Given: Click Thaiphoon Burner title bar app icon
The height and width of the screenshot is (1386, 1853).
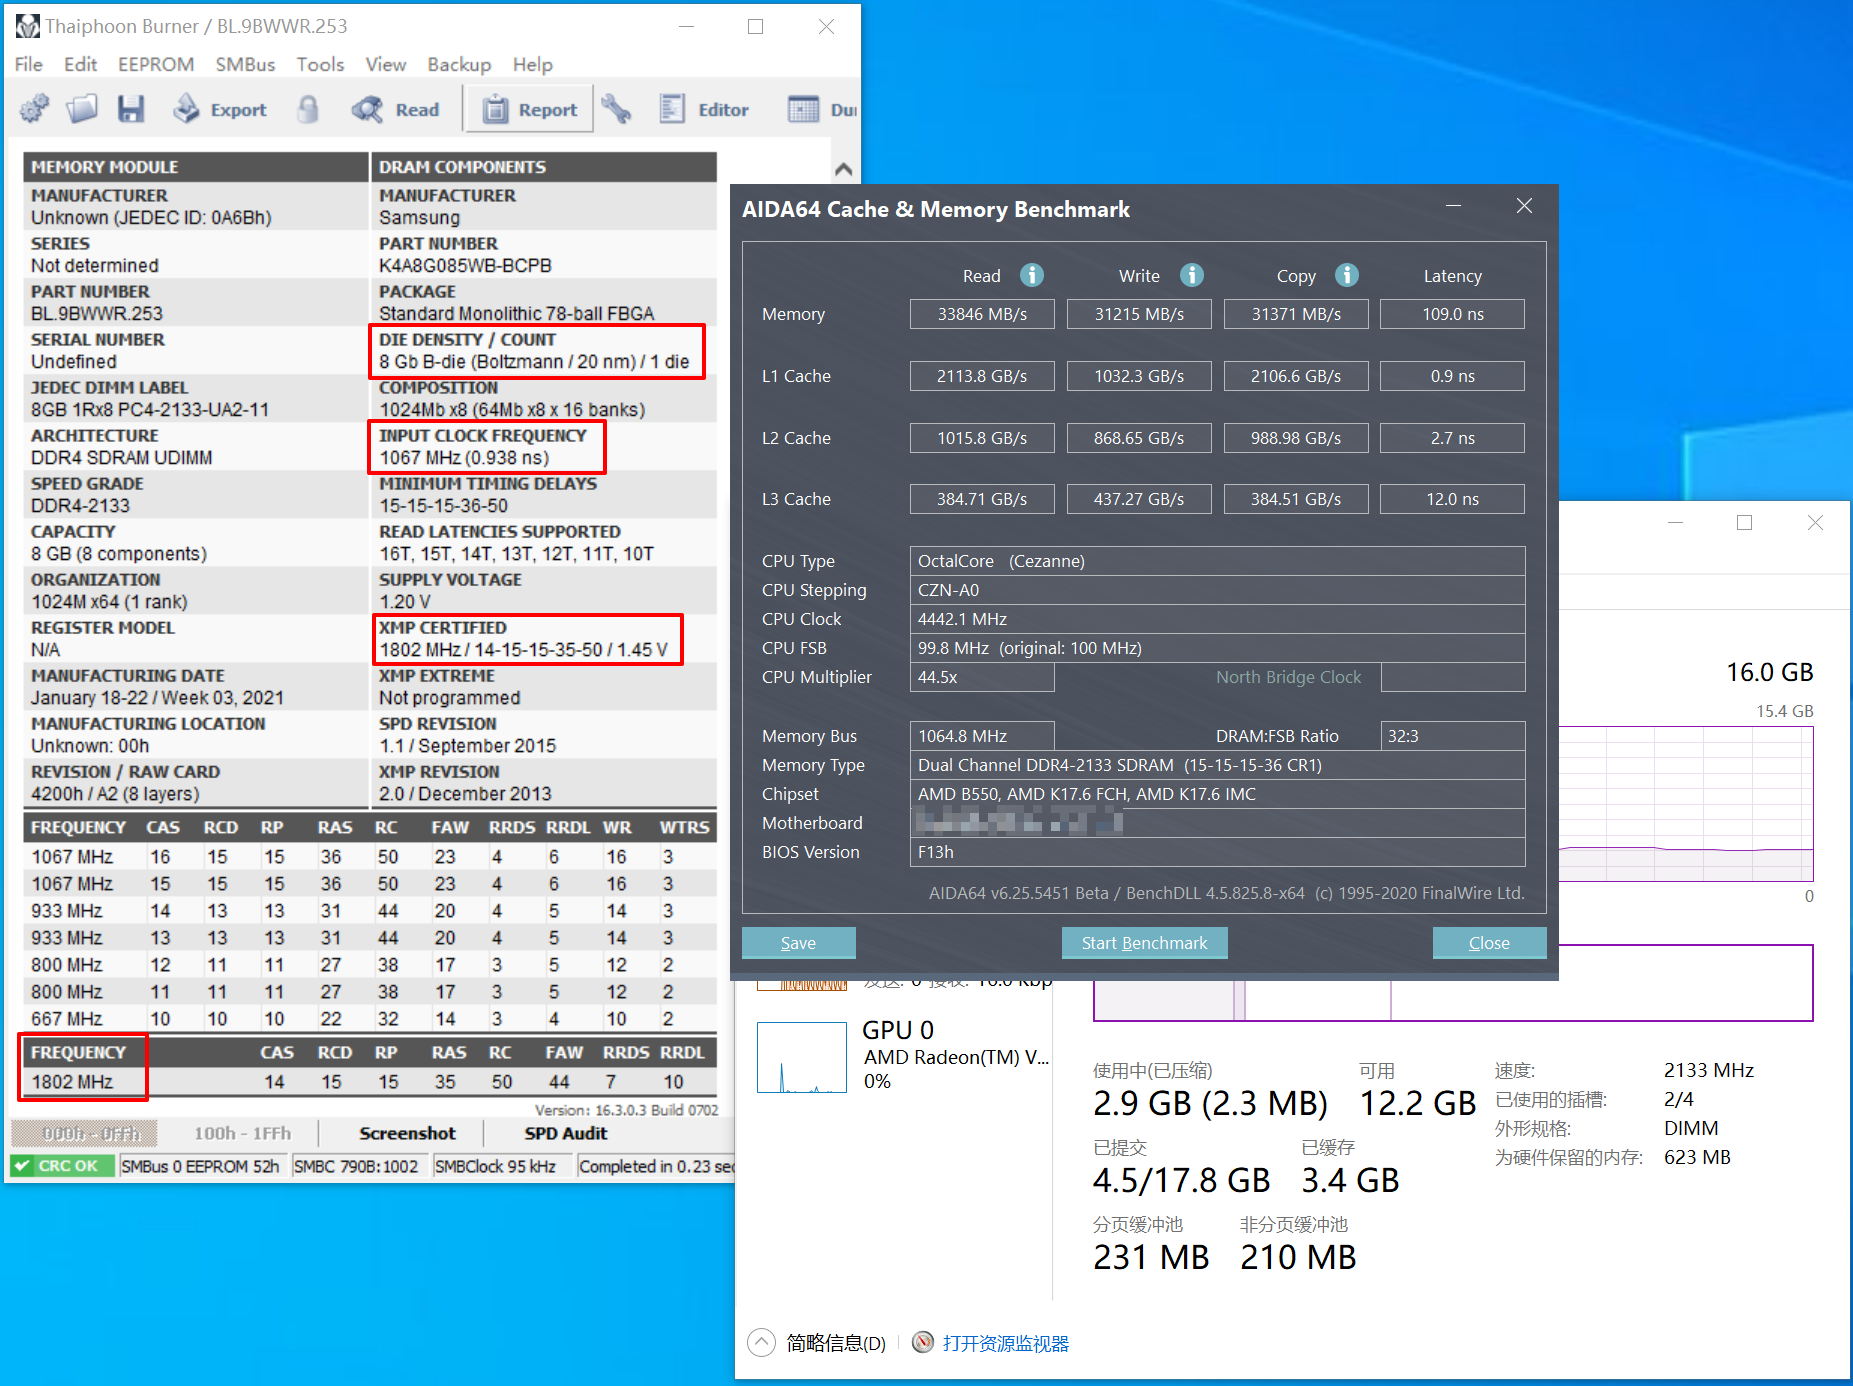Looking at the screenshot, I should [x=27, y=26].
